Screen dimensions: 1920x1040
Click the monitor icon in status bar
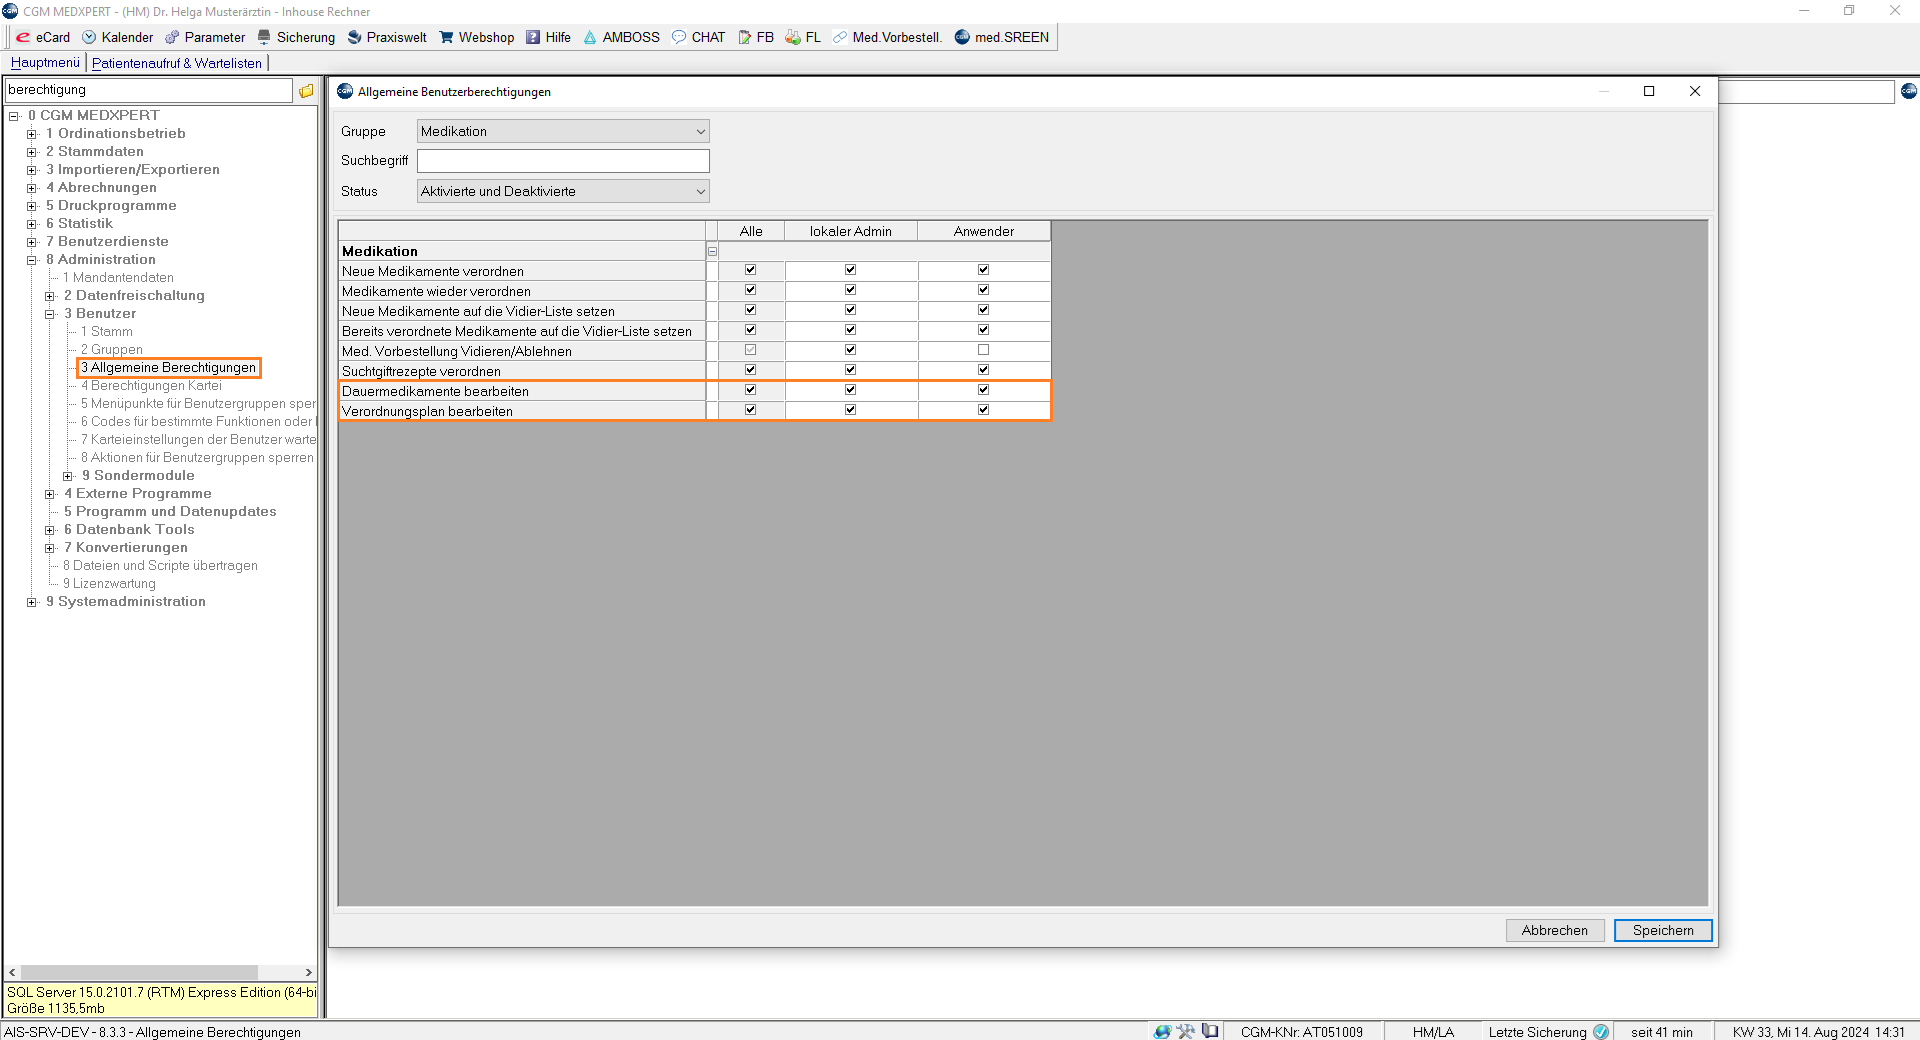point(1210,1031)
